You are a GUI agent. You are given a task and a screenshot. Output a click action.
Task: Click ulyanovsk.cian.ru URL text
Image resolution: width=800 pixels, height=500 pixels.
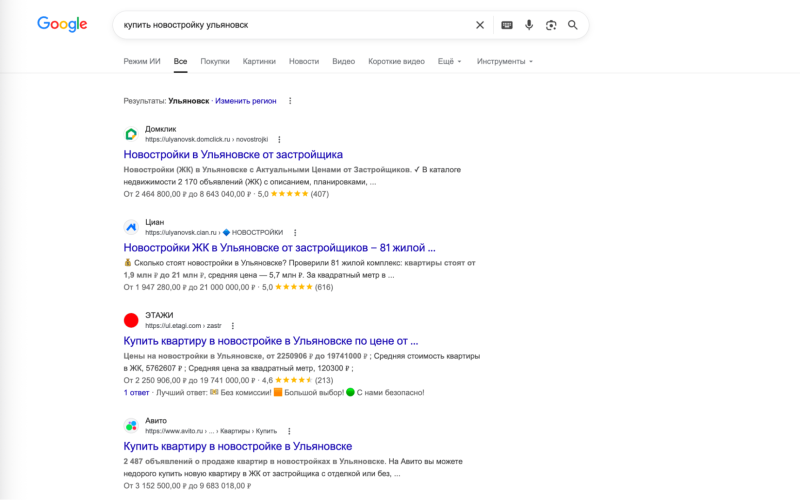214,233
